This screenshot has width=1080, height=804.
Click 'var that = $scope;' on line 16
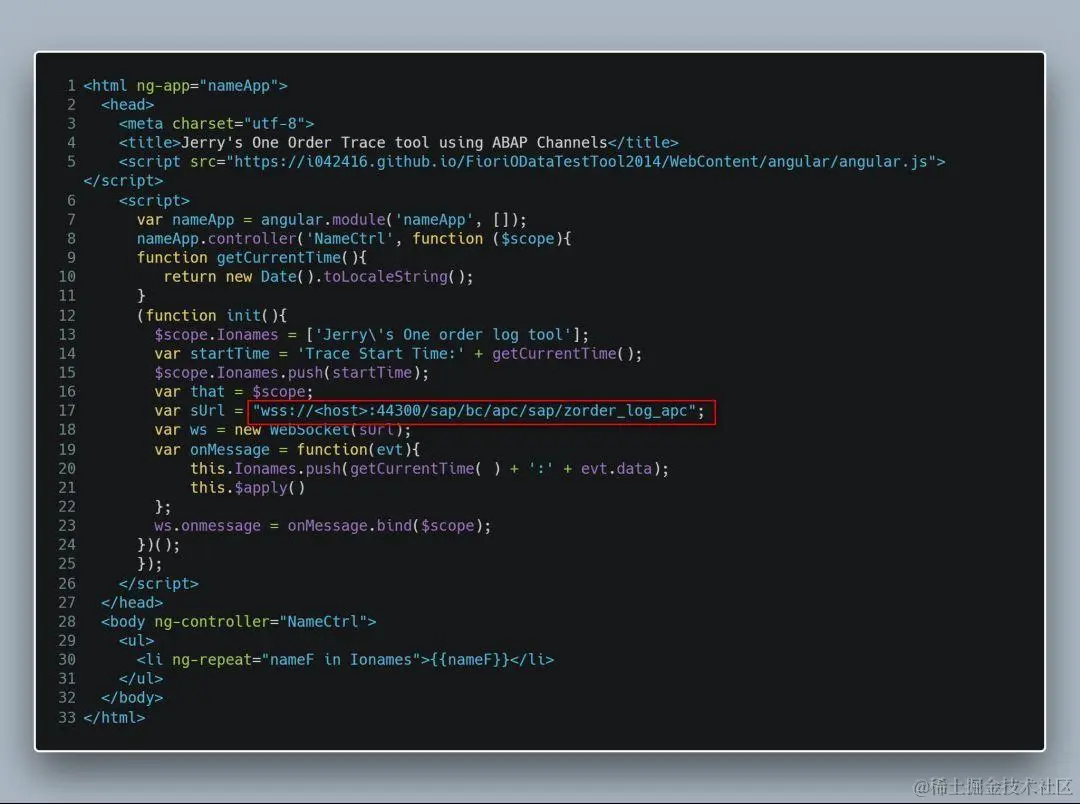[233, 392]
